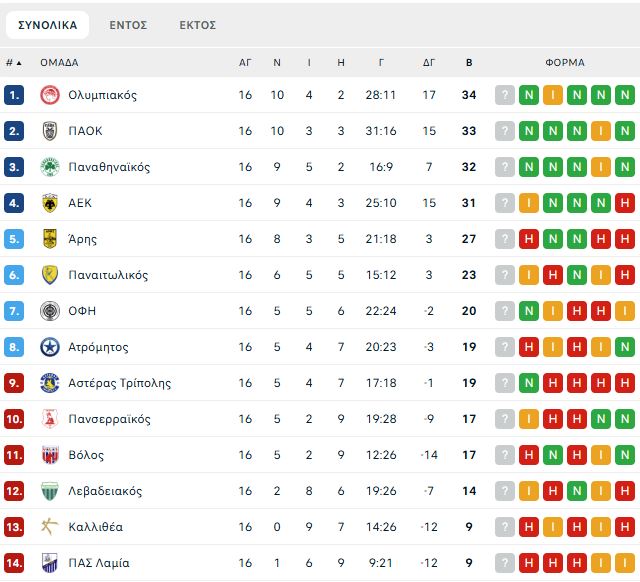Click the Ολυμπιακός team logo
Viewport: 640px width, 582px height.
(49, 95)
